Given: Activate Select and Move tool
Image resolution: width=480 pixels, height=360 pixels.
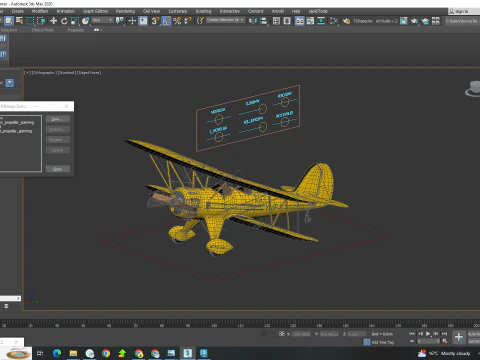Looking at the screenshot, I should pos(53,21).
